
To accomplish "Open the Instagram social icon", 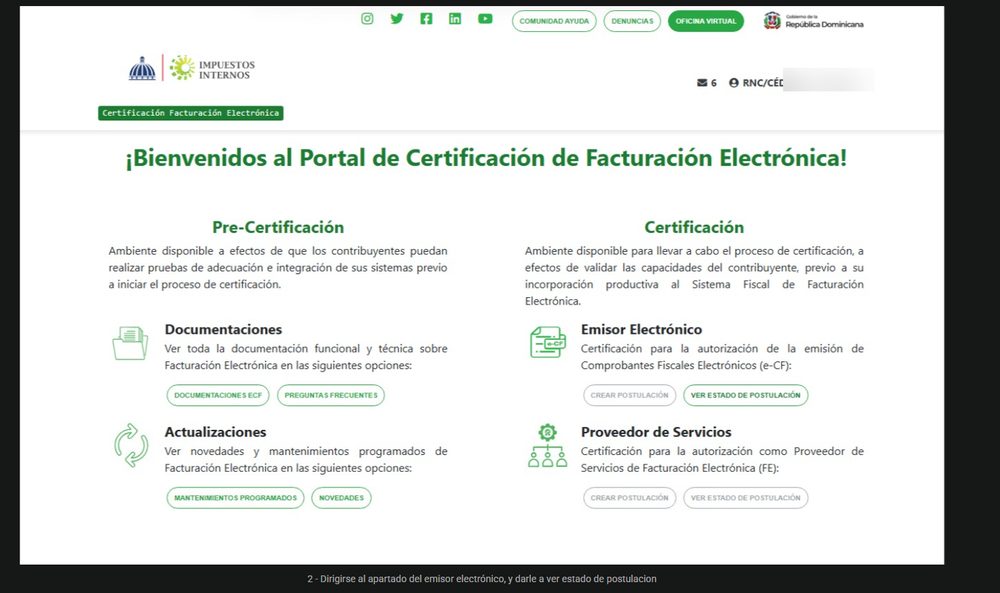I will point(367,18).
